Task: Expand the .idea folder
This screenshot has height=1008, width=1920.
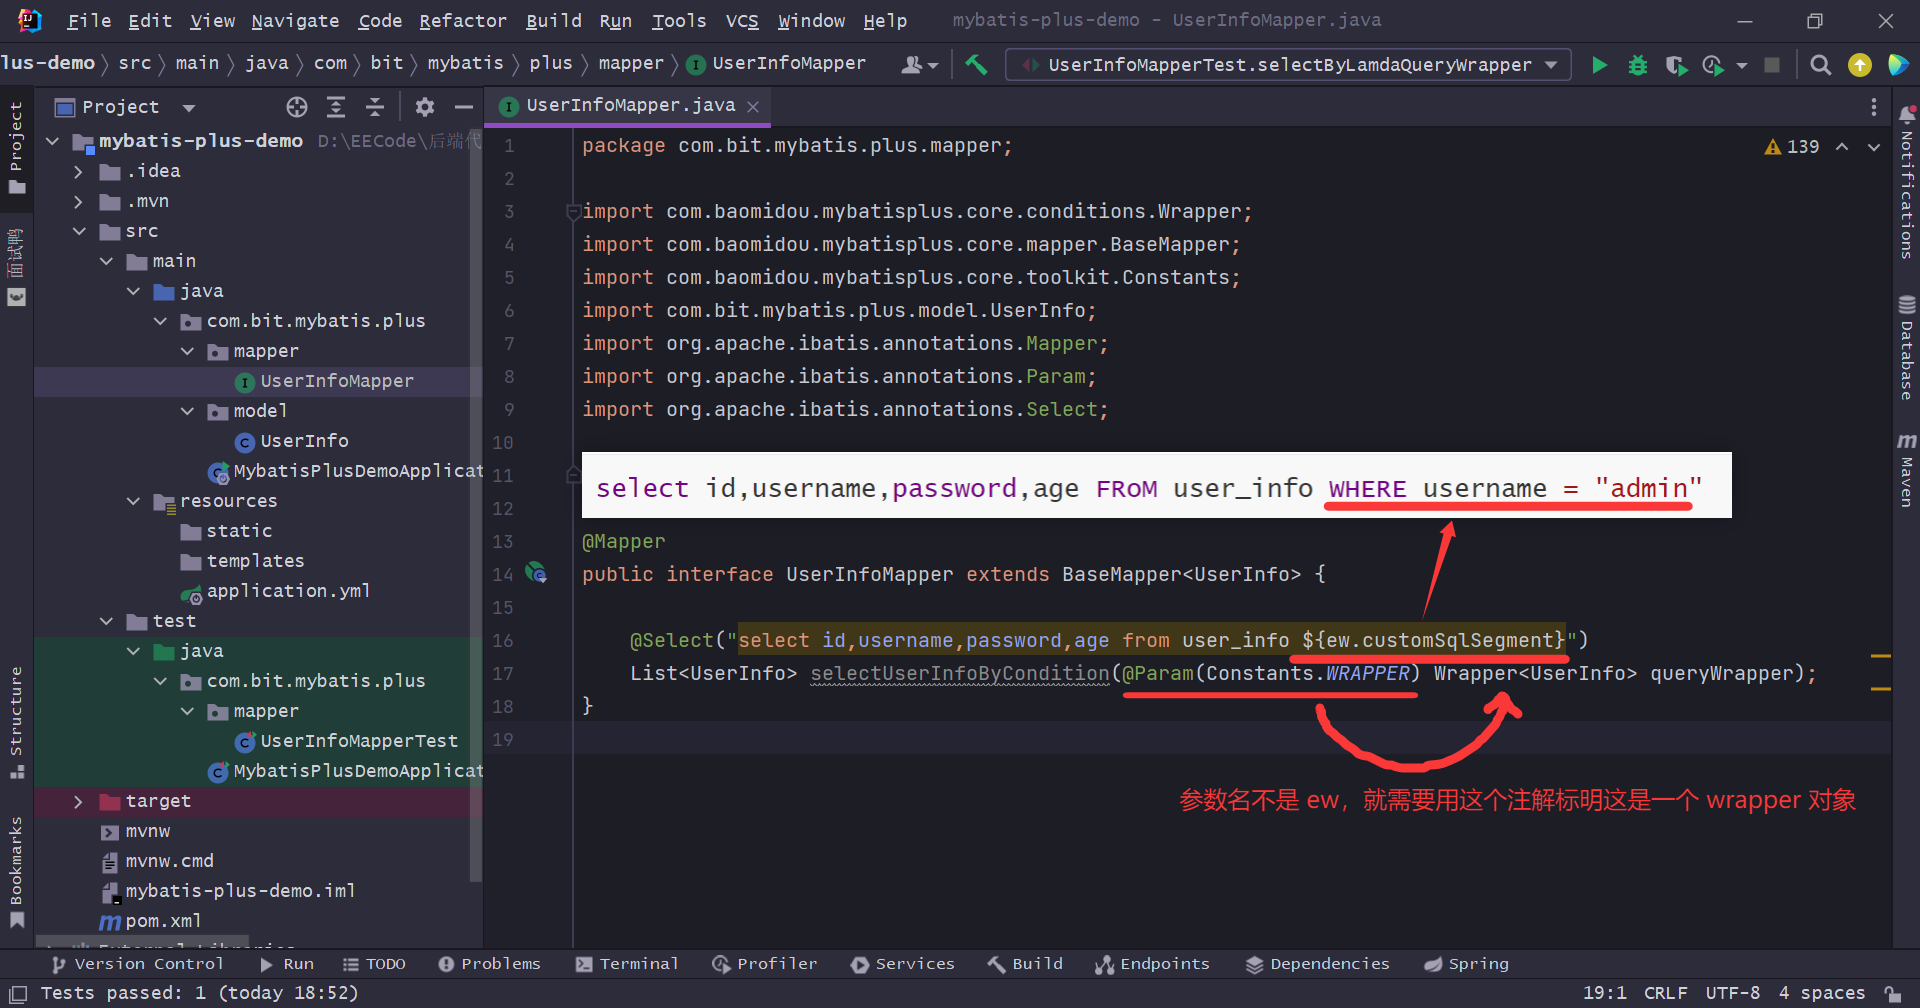Action: (x=79, y=171)
